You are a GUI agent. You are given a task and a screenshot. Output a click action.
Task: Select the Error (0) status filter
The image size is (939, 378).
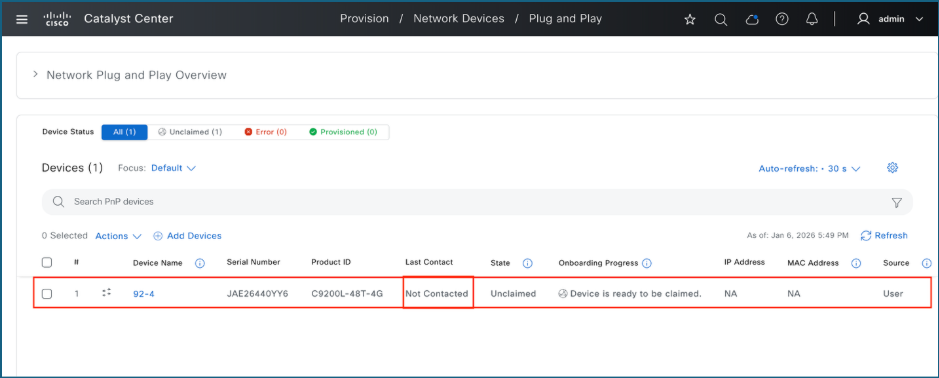(x=265, y=132)
